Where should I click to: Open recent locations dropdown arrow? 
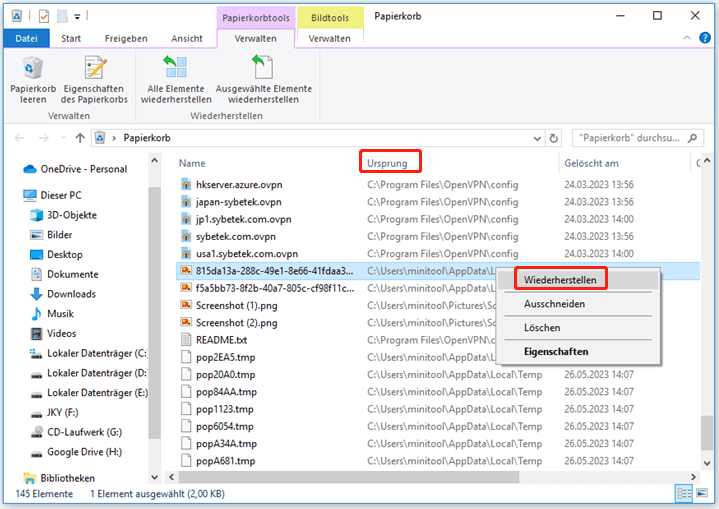pyautogui.click(x=63, y=138)
